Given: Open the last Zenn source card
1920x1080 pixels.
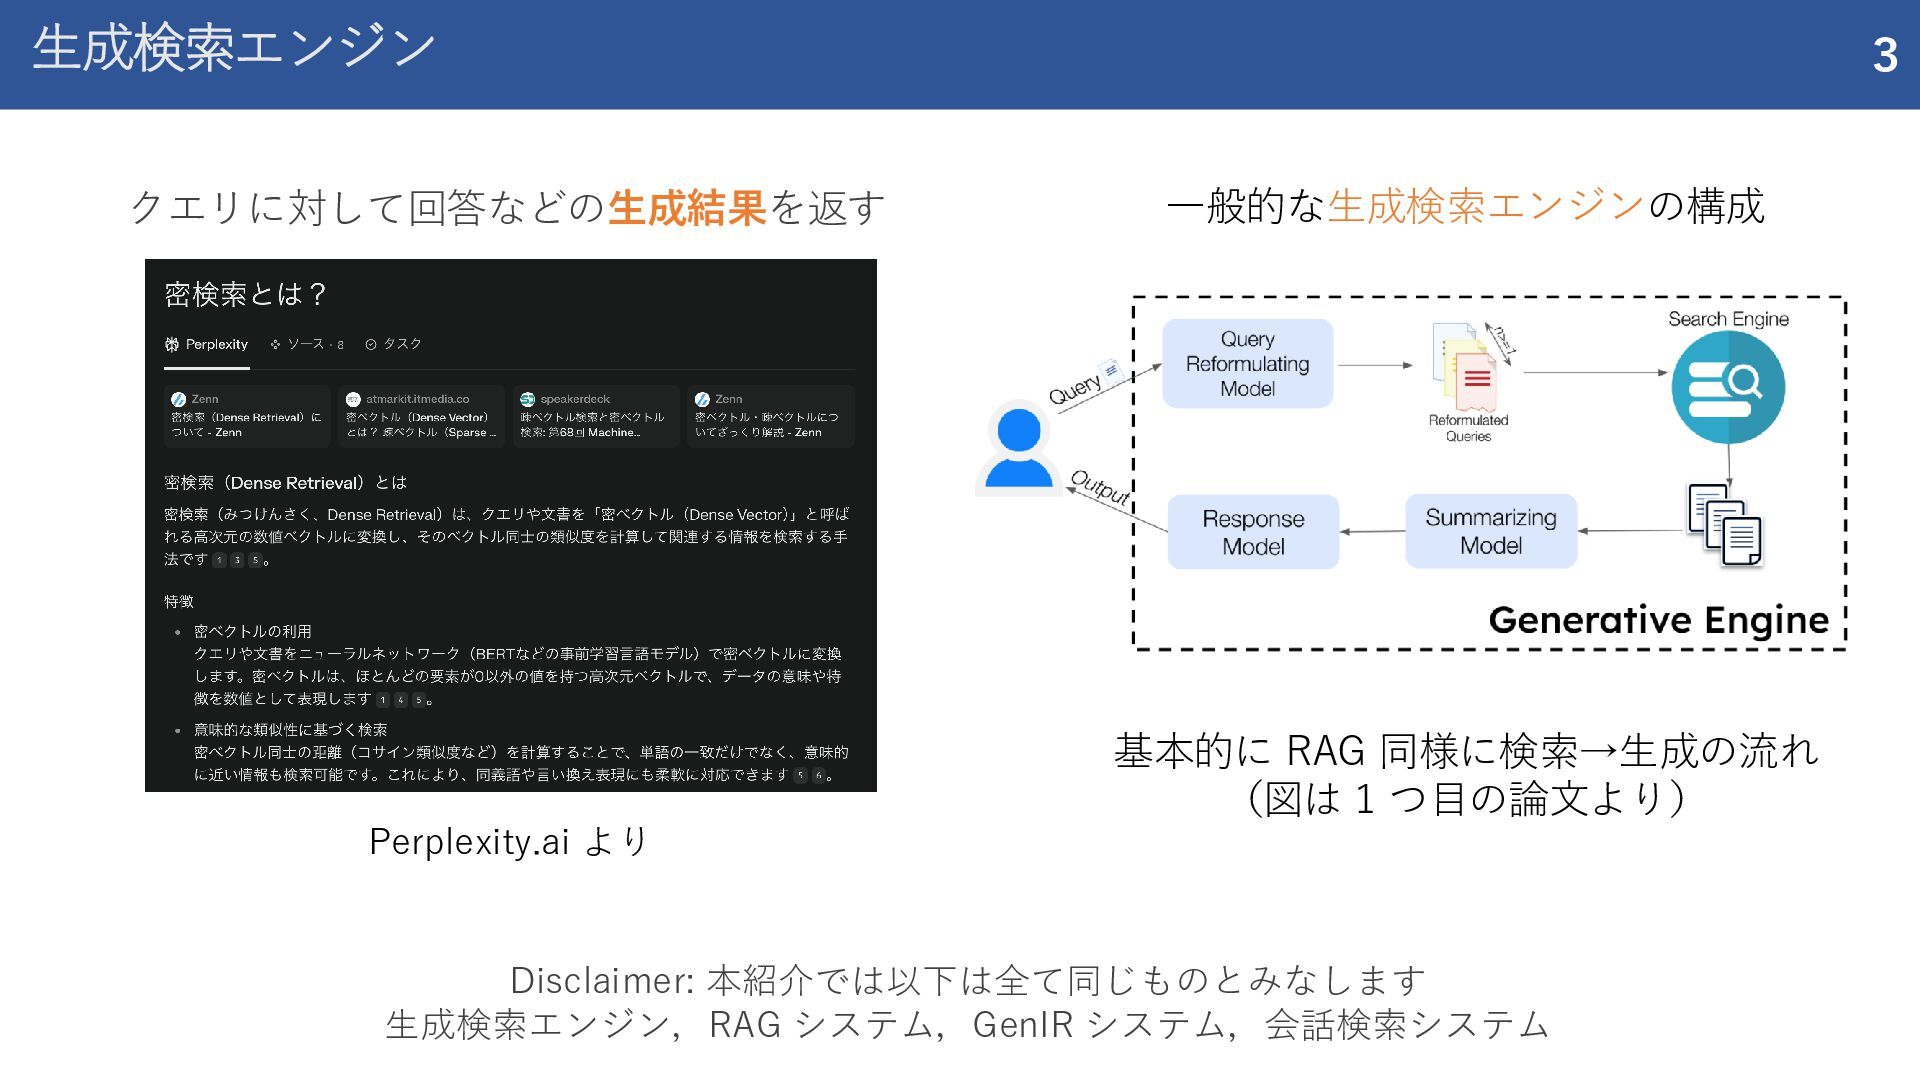Looking at the screenshot, I should tap(770, 416).
